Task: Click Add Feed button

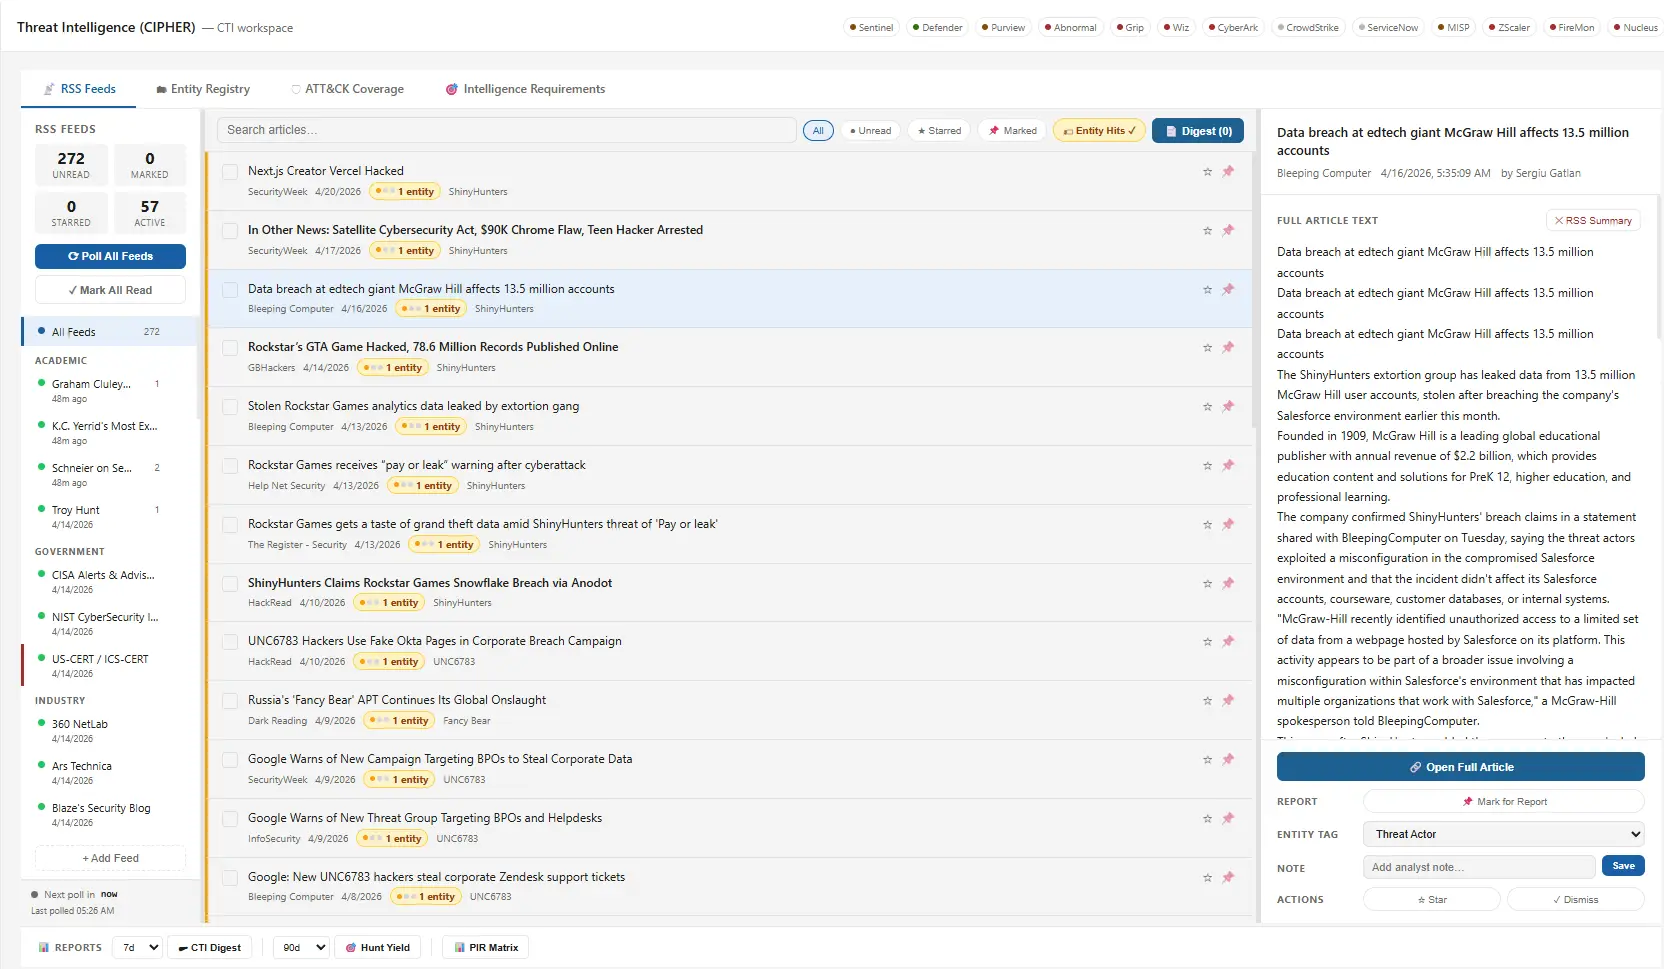Action: (x=110, y=858)
